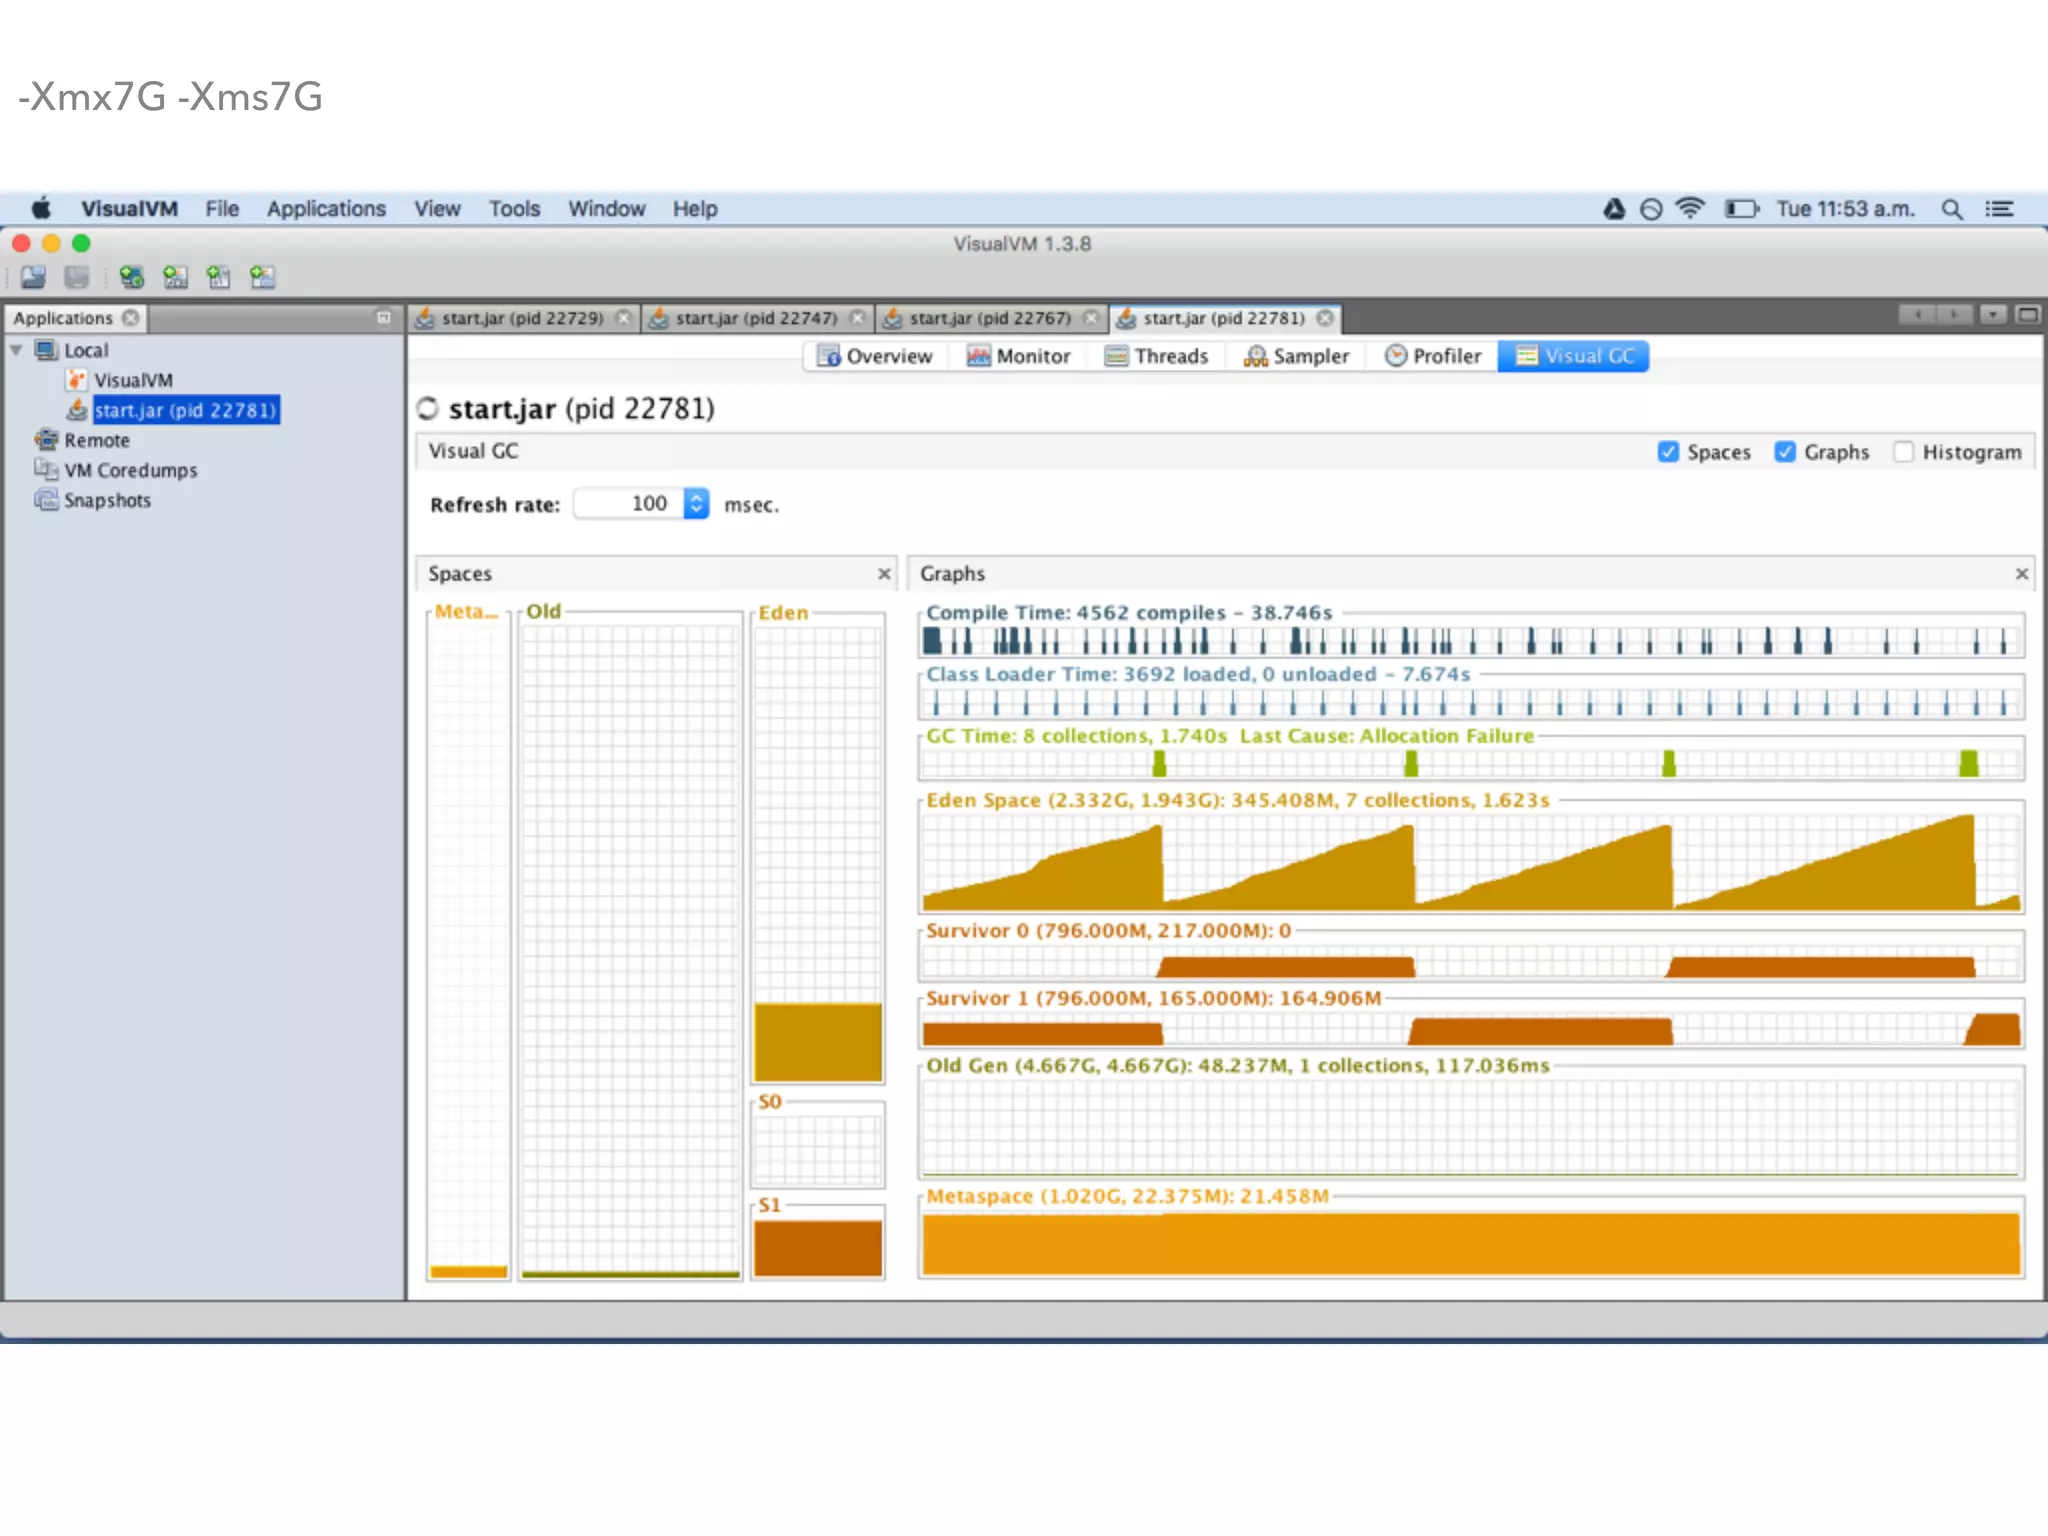Minimize the Applications sidebar panel
Viewport: 2048px width, 1536px height.
point(383,318)
